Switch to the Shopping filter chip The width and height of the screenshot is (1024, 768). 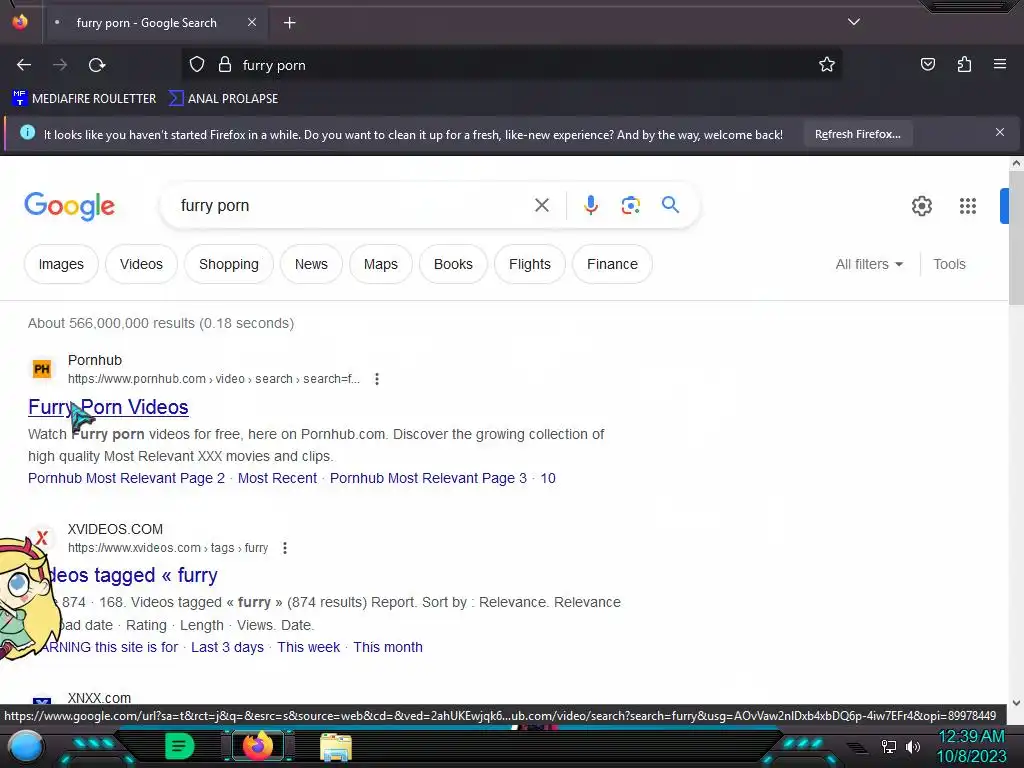coord(229,264)
